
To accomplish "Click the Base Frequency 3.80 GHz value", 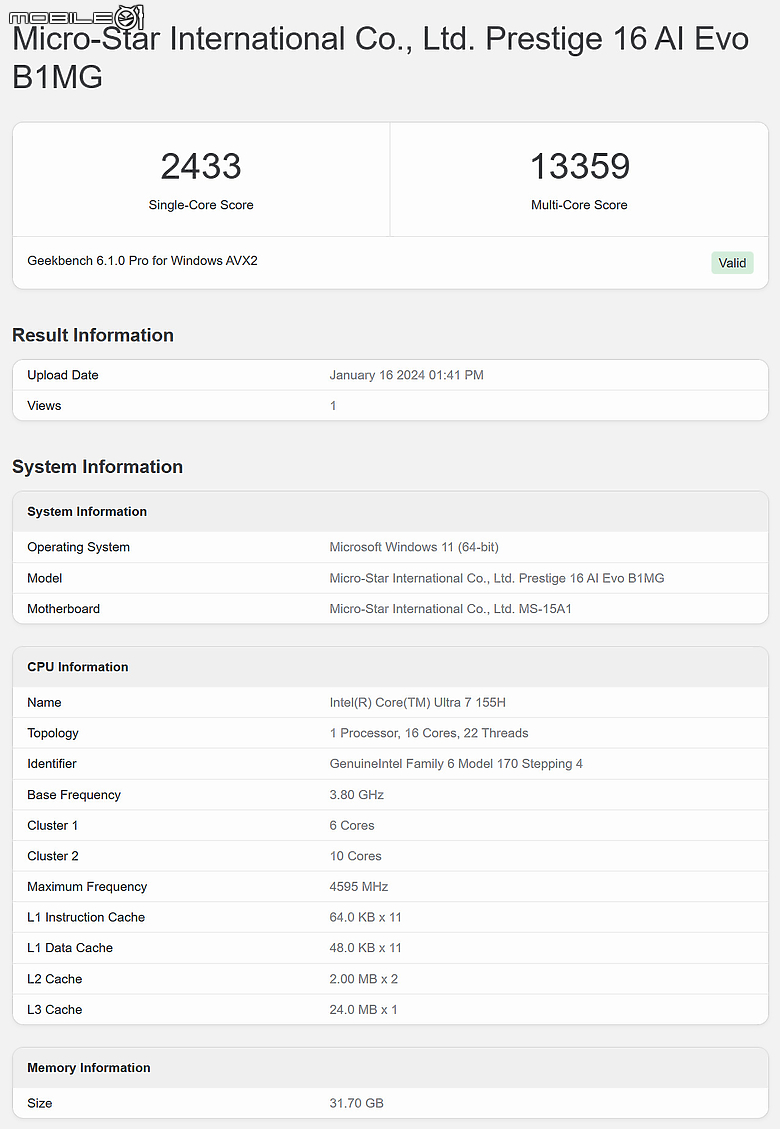I will click(x=356, y=795).
